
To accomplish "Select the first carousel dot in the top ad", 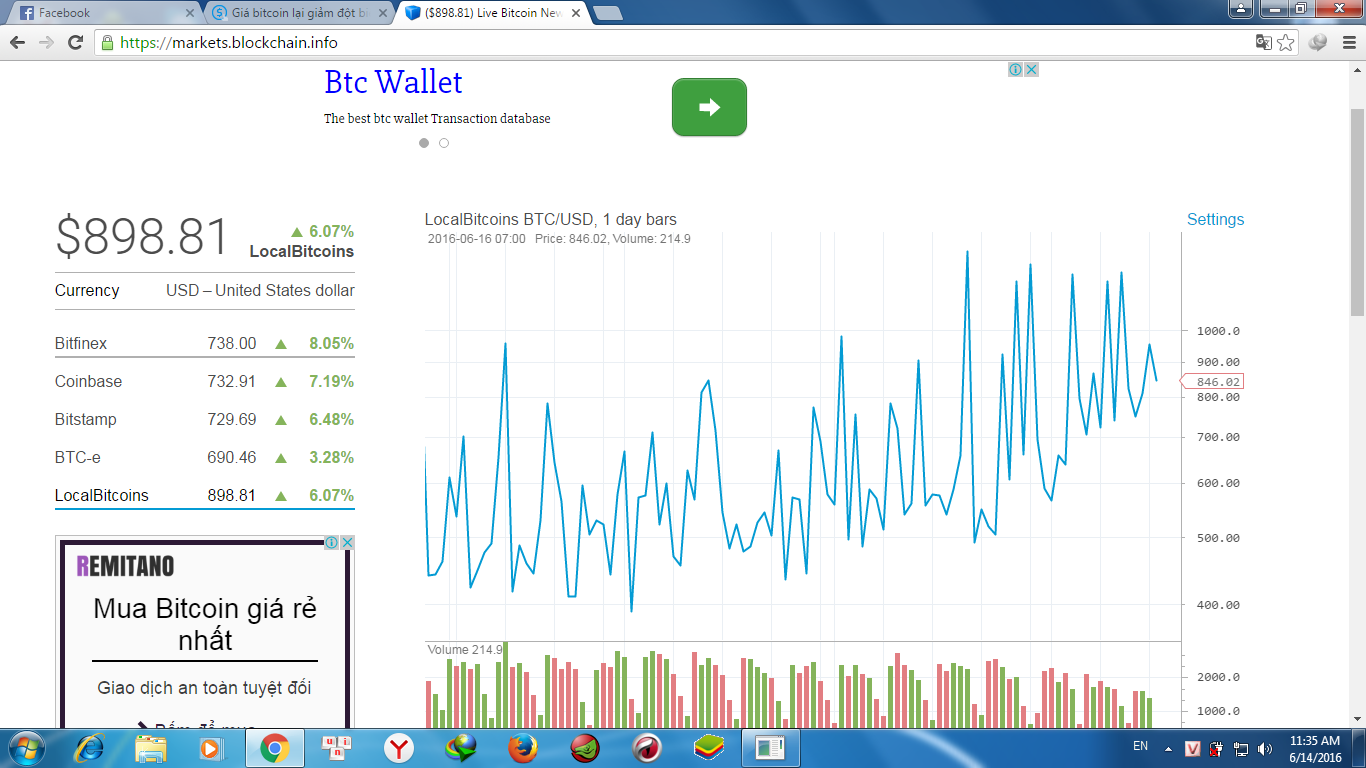I will [424, 143].
